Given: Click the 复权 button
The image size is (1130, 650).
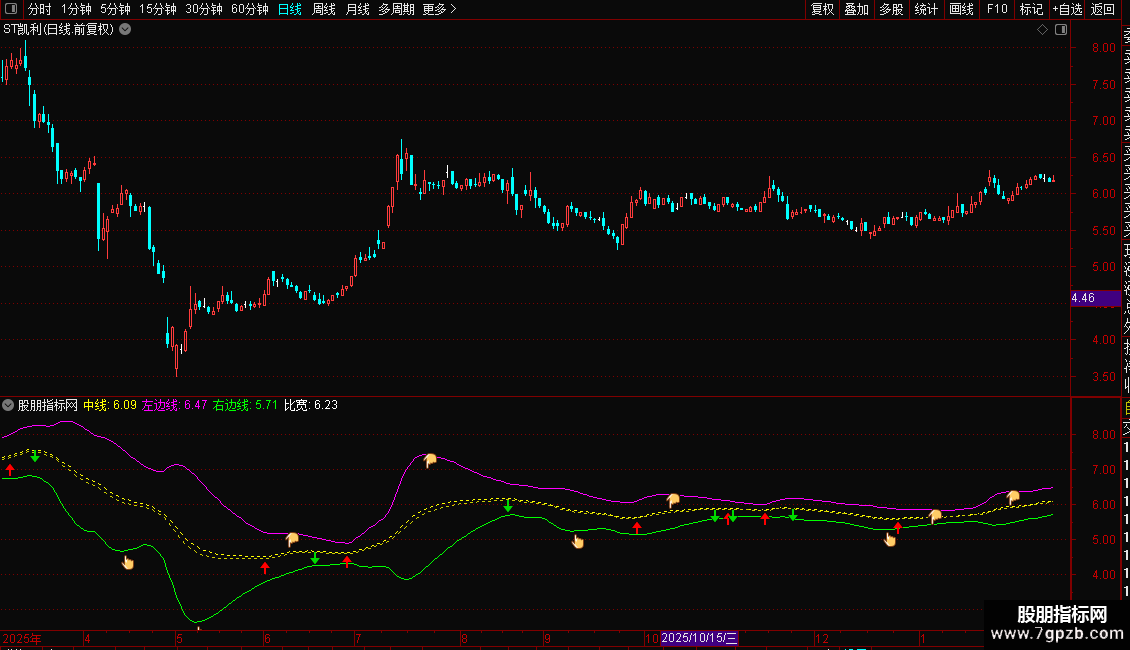Looking at the screenshot, I should 822,9.
